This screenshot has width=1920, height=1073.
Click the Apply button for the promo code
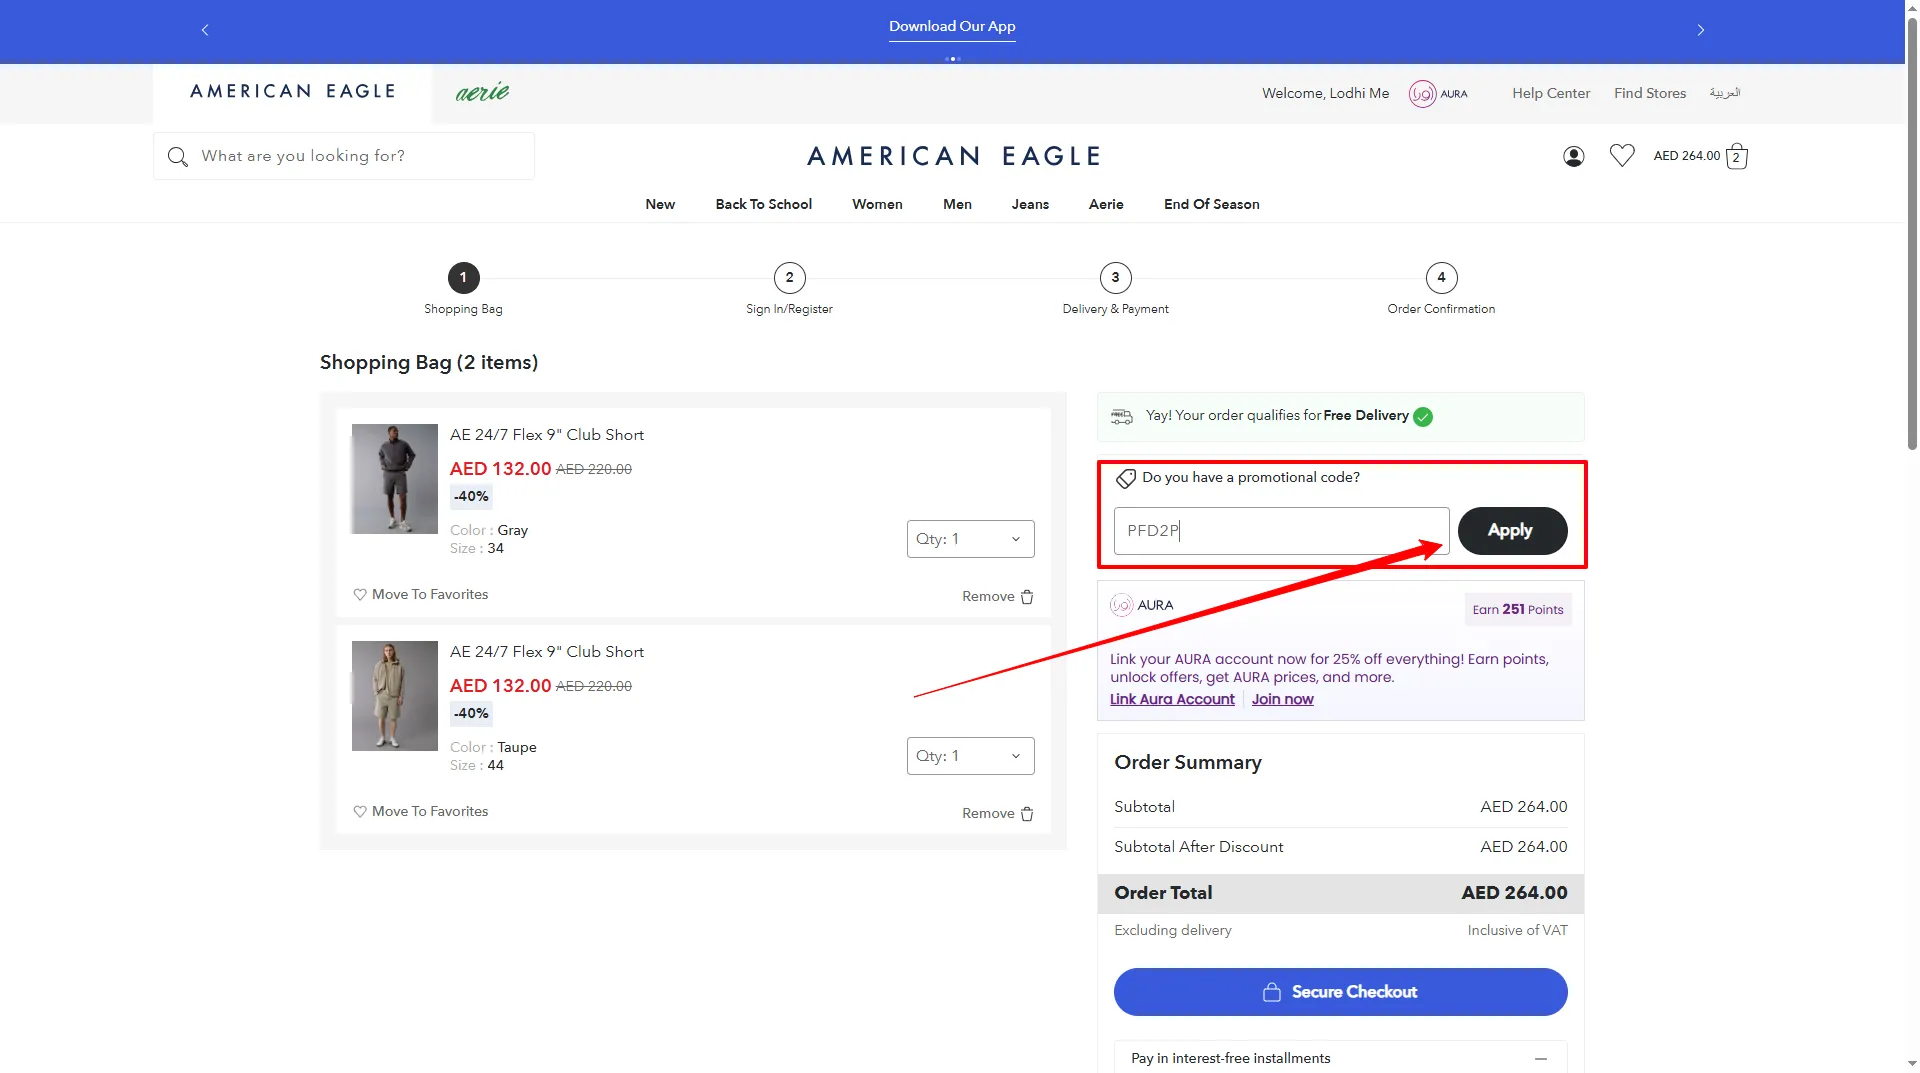1511,531
